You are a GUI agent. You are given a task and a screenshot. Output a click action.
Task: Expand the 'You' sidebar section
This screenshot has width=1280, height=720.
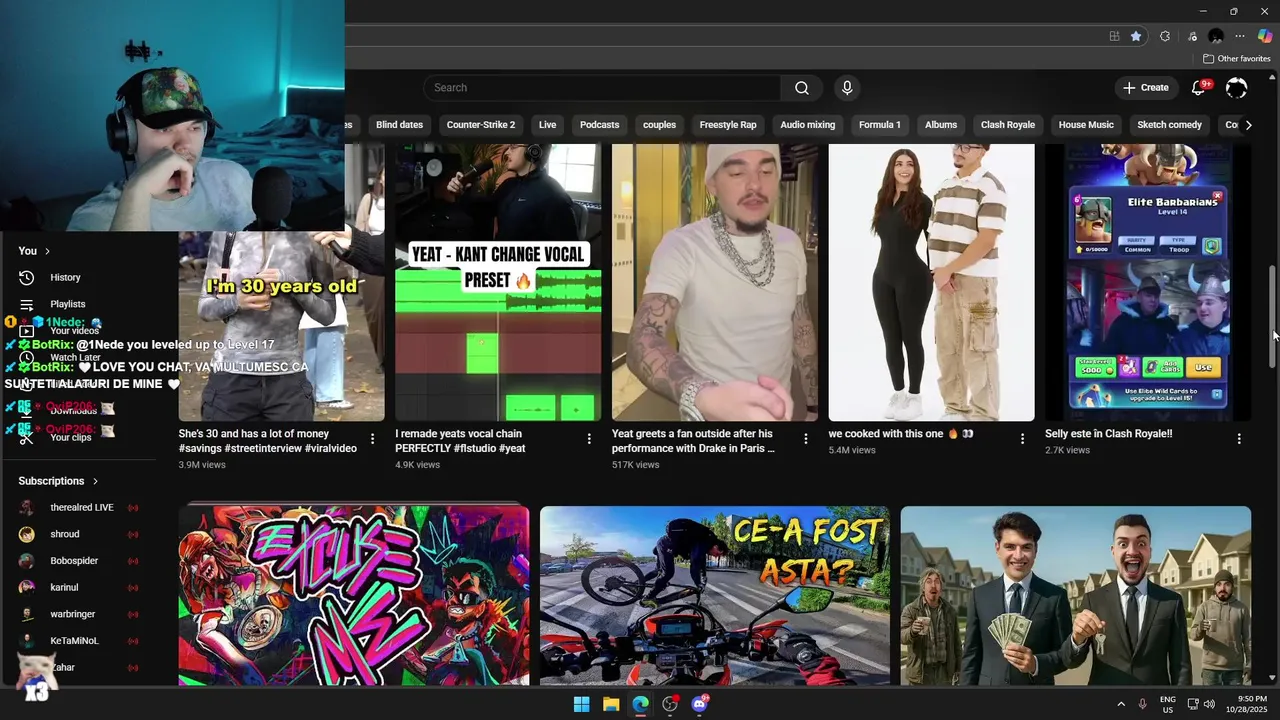[34, 251]
